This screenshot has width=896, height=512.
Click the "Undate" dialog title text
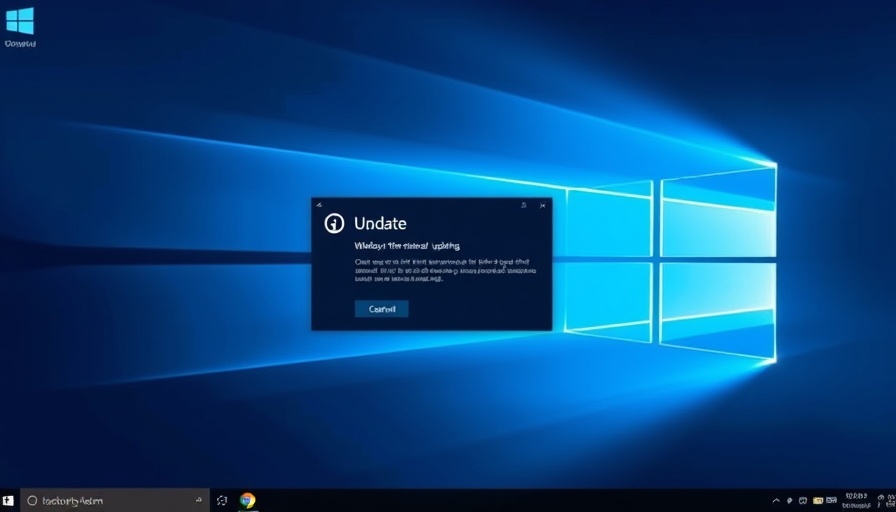coord(380,223)
